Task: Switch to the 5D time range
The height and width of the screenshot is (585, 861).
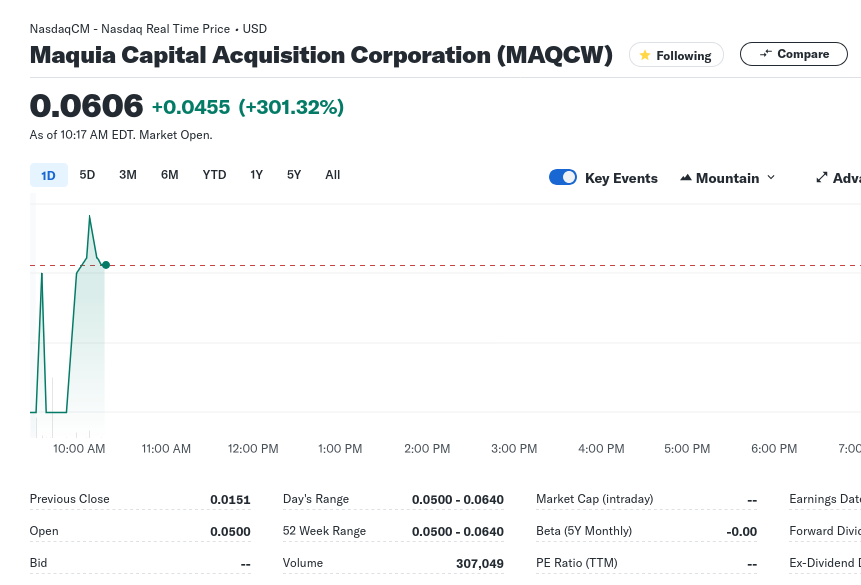Action: [x=87, y=175]
